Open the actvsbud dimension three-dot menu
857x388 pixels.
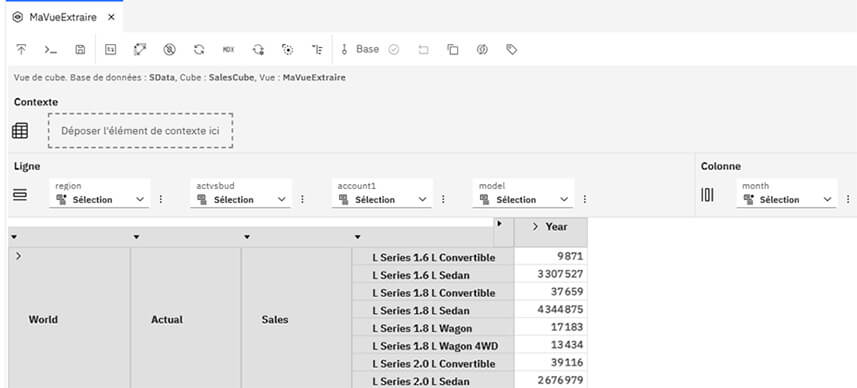(302, 199)
